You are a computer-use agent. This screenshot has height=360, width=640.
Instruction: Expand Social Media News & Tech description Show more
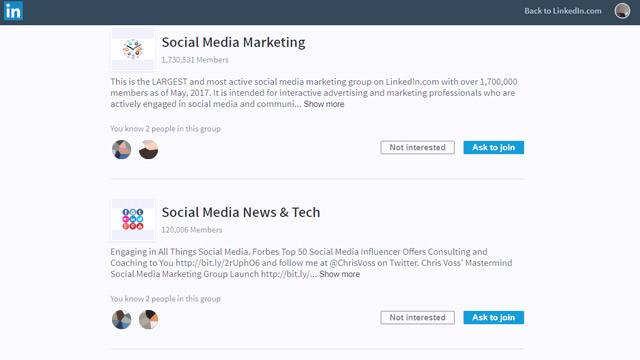340,274
